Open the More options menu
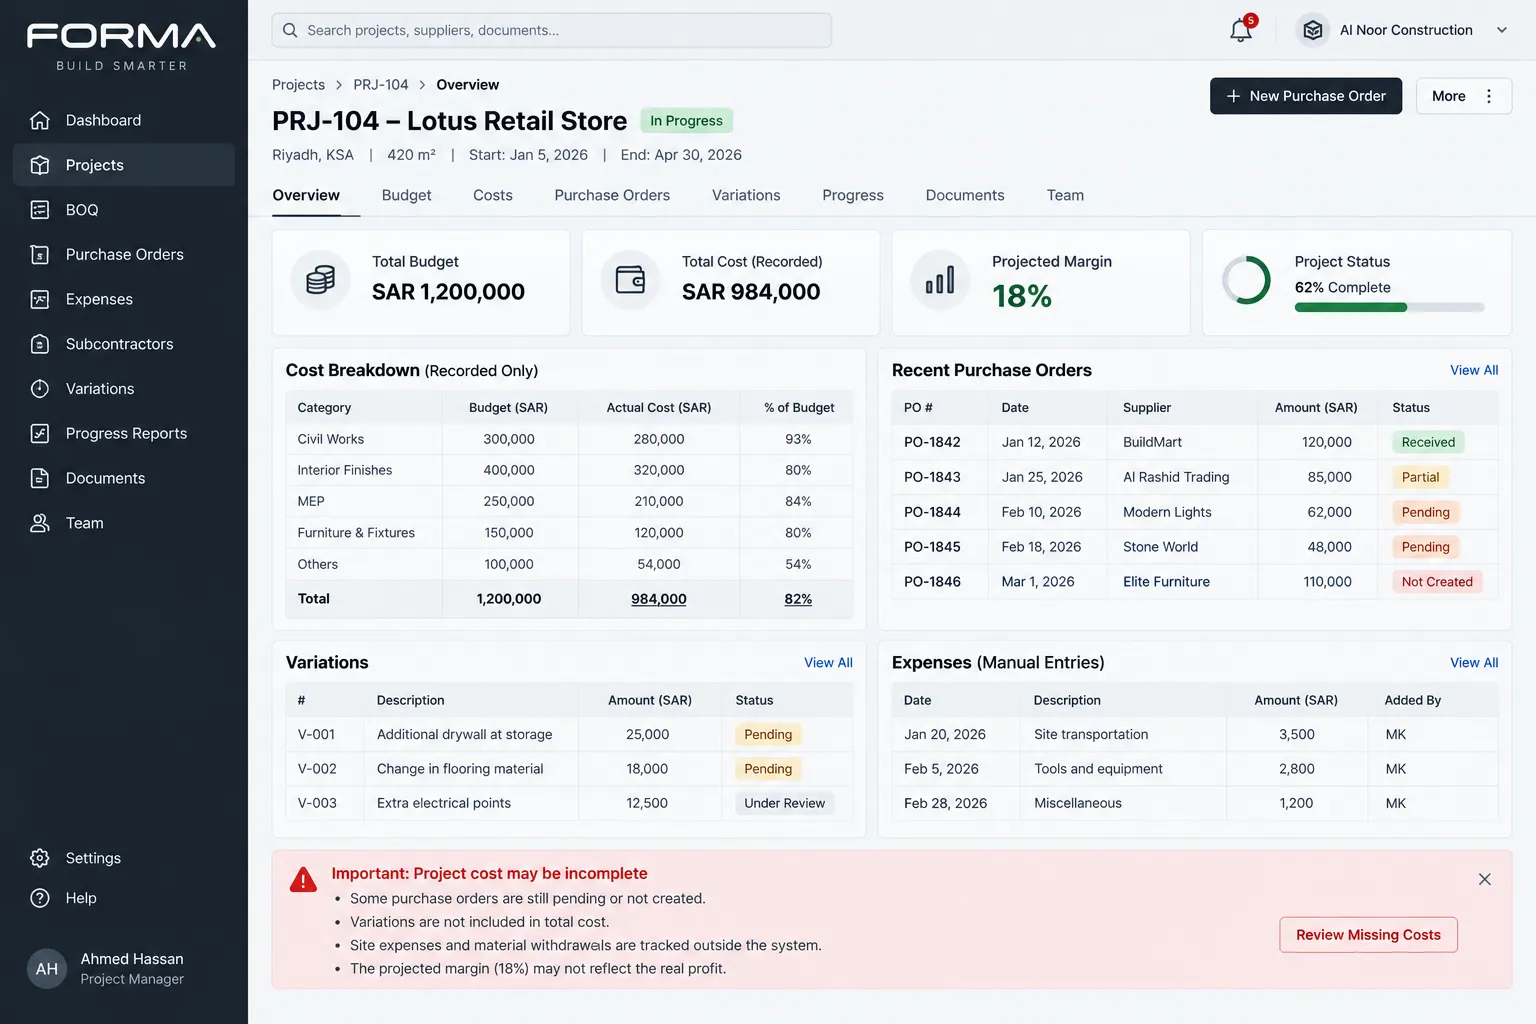This screenshot has height=1024, width=1536. click(x=1464, y=96)
